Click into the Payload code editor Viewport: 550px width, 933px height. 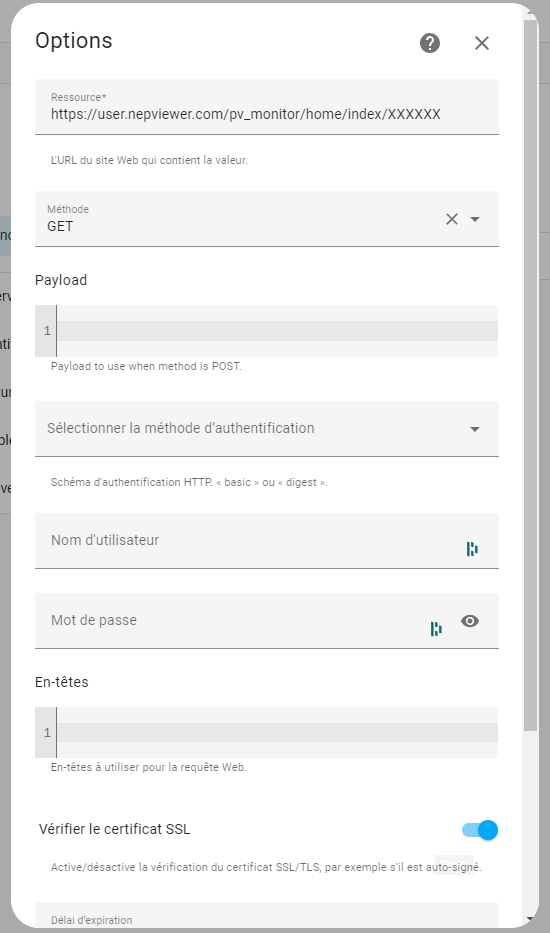[277, 331]
